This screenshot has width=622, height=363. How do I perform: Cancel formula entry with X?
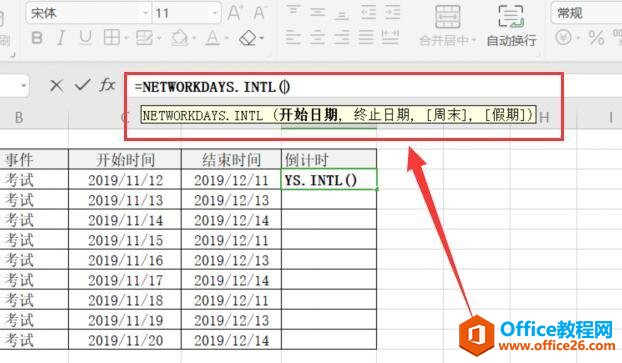(57, 85)
